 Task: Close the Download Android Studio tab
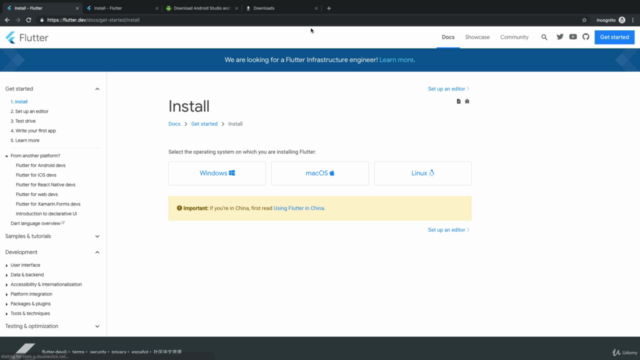tap(236, 8)
